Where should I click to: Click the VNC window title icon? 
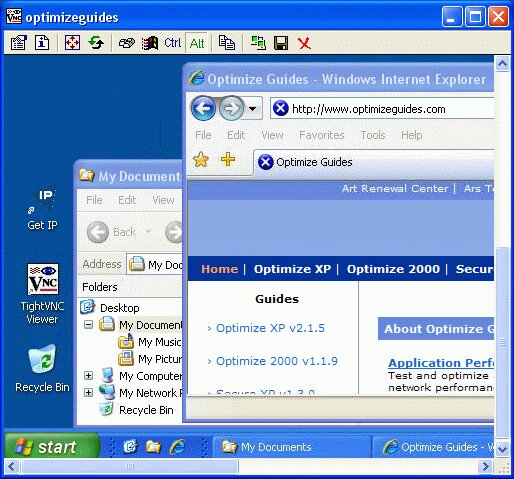(x=14, y=16)
